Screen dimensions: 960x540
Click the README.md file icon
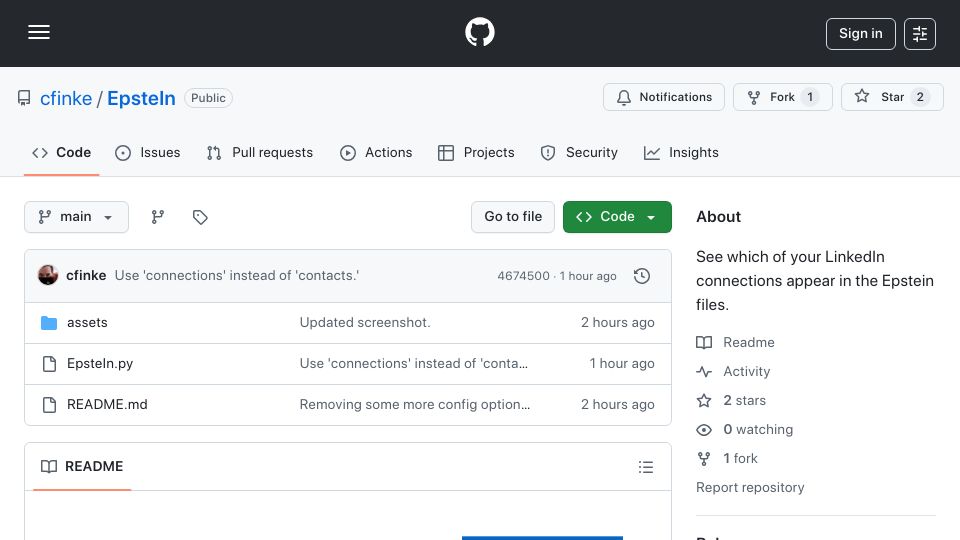(49, 405)
